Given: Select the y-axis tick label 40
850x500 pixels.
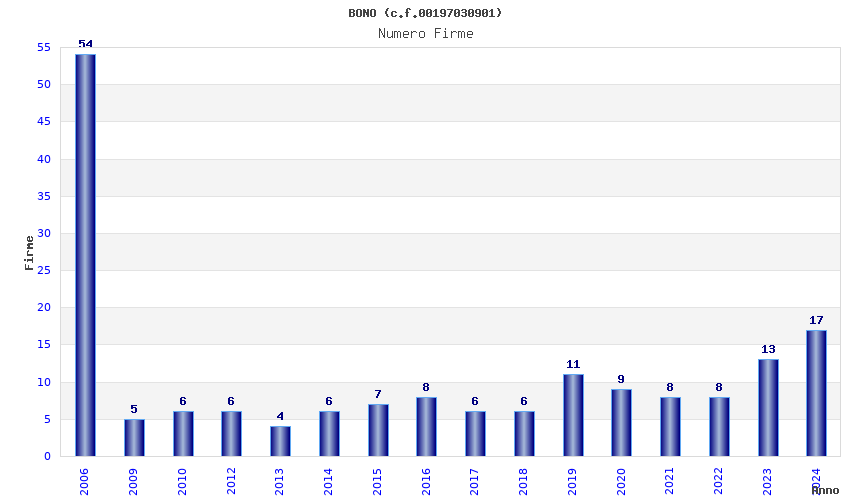Looking at the screenshot, I should pos(44,159).
